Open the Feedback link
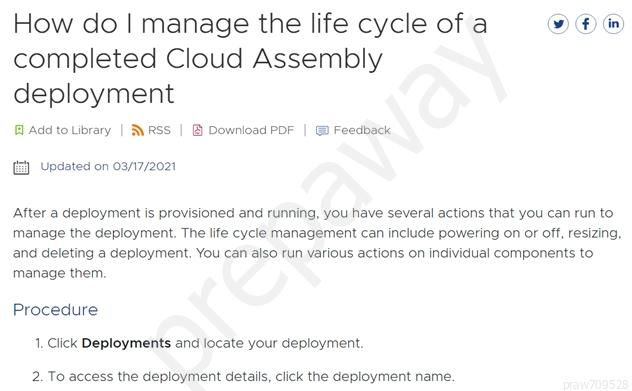Image resolution: width=632 pixels, height=391 pixels. 362,130
